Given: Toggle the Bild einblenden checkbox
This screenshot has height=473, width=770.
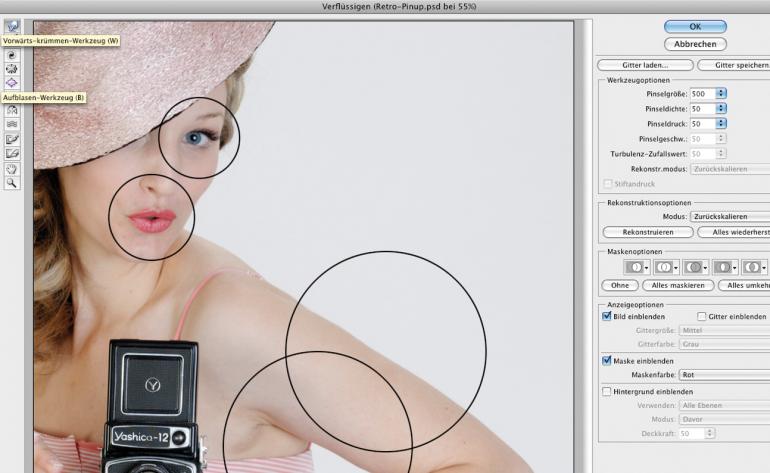Looking at the screenshot, I should tap(606, 316).
